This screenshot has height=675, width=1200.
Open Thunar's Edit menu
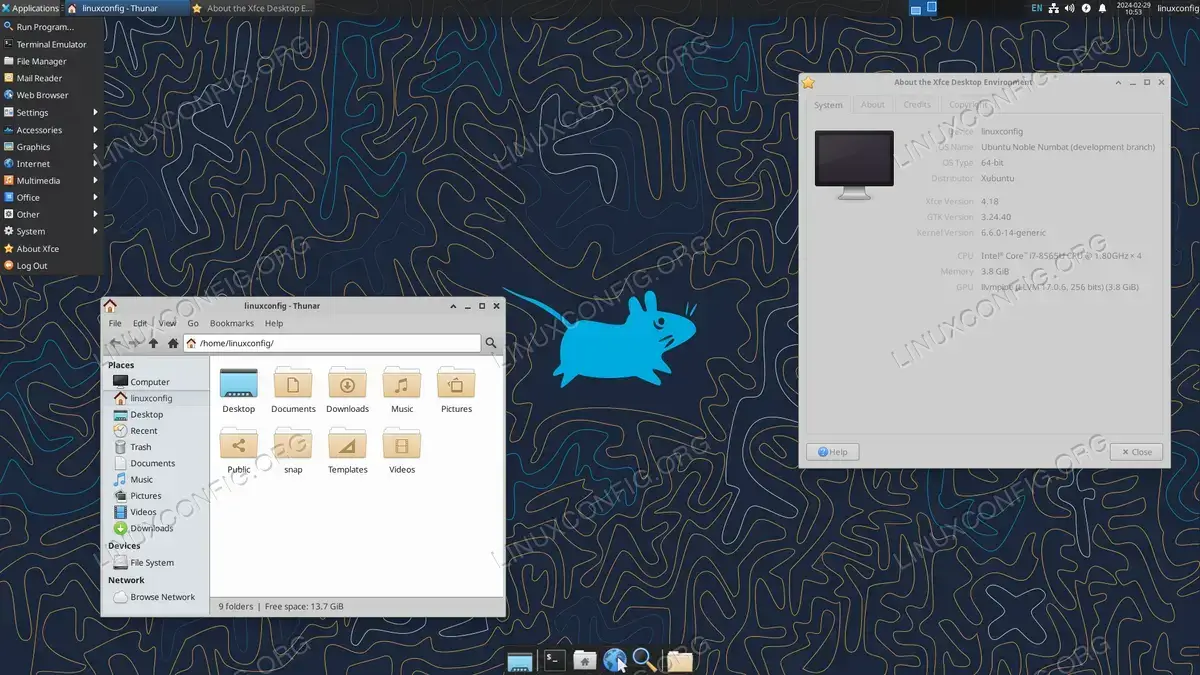140,323
